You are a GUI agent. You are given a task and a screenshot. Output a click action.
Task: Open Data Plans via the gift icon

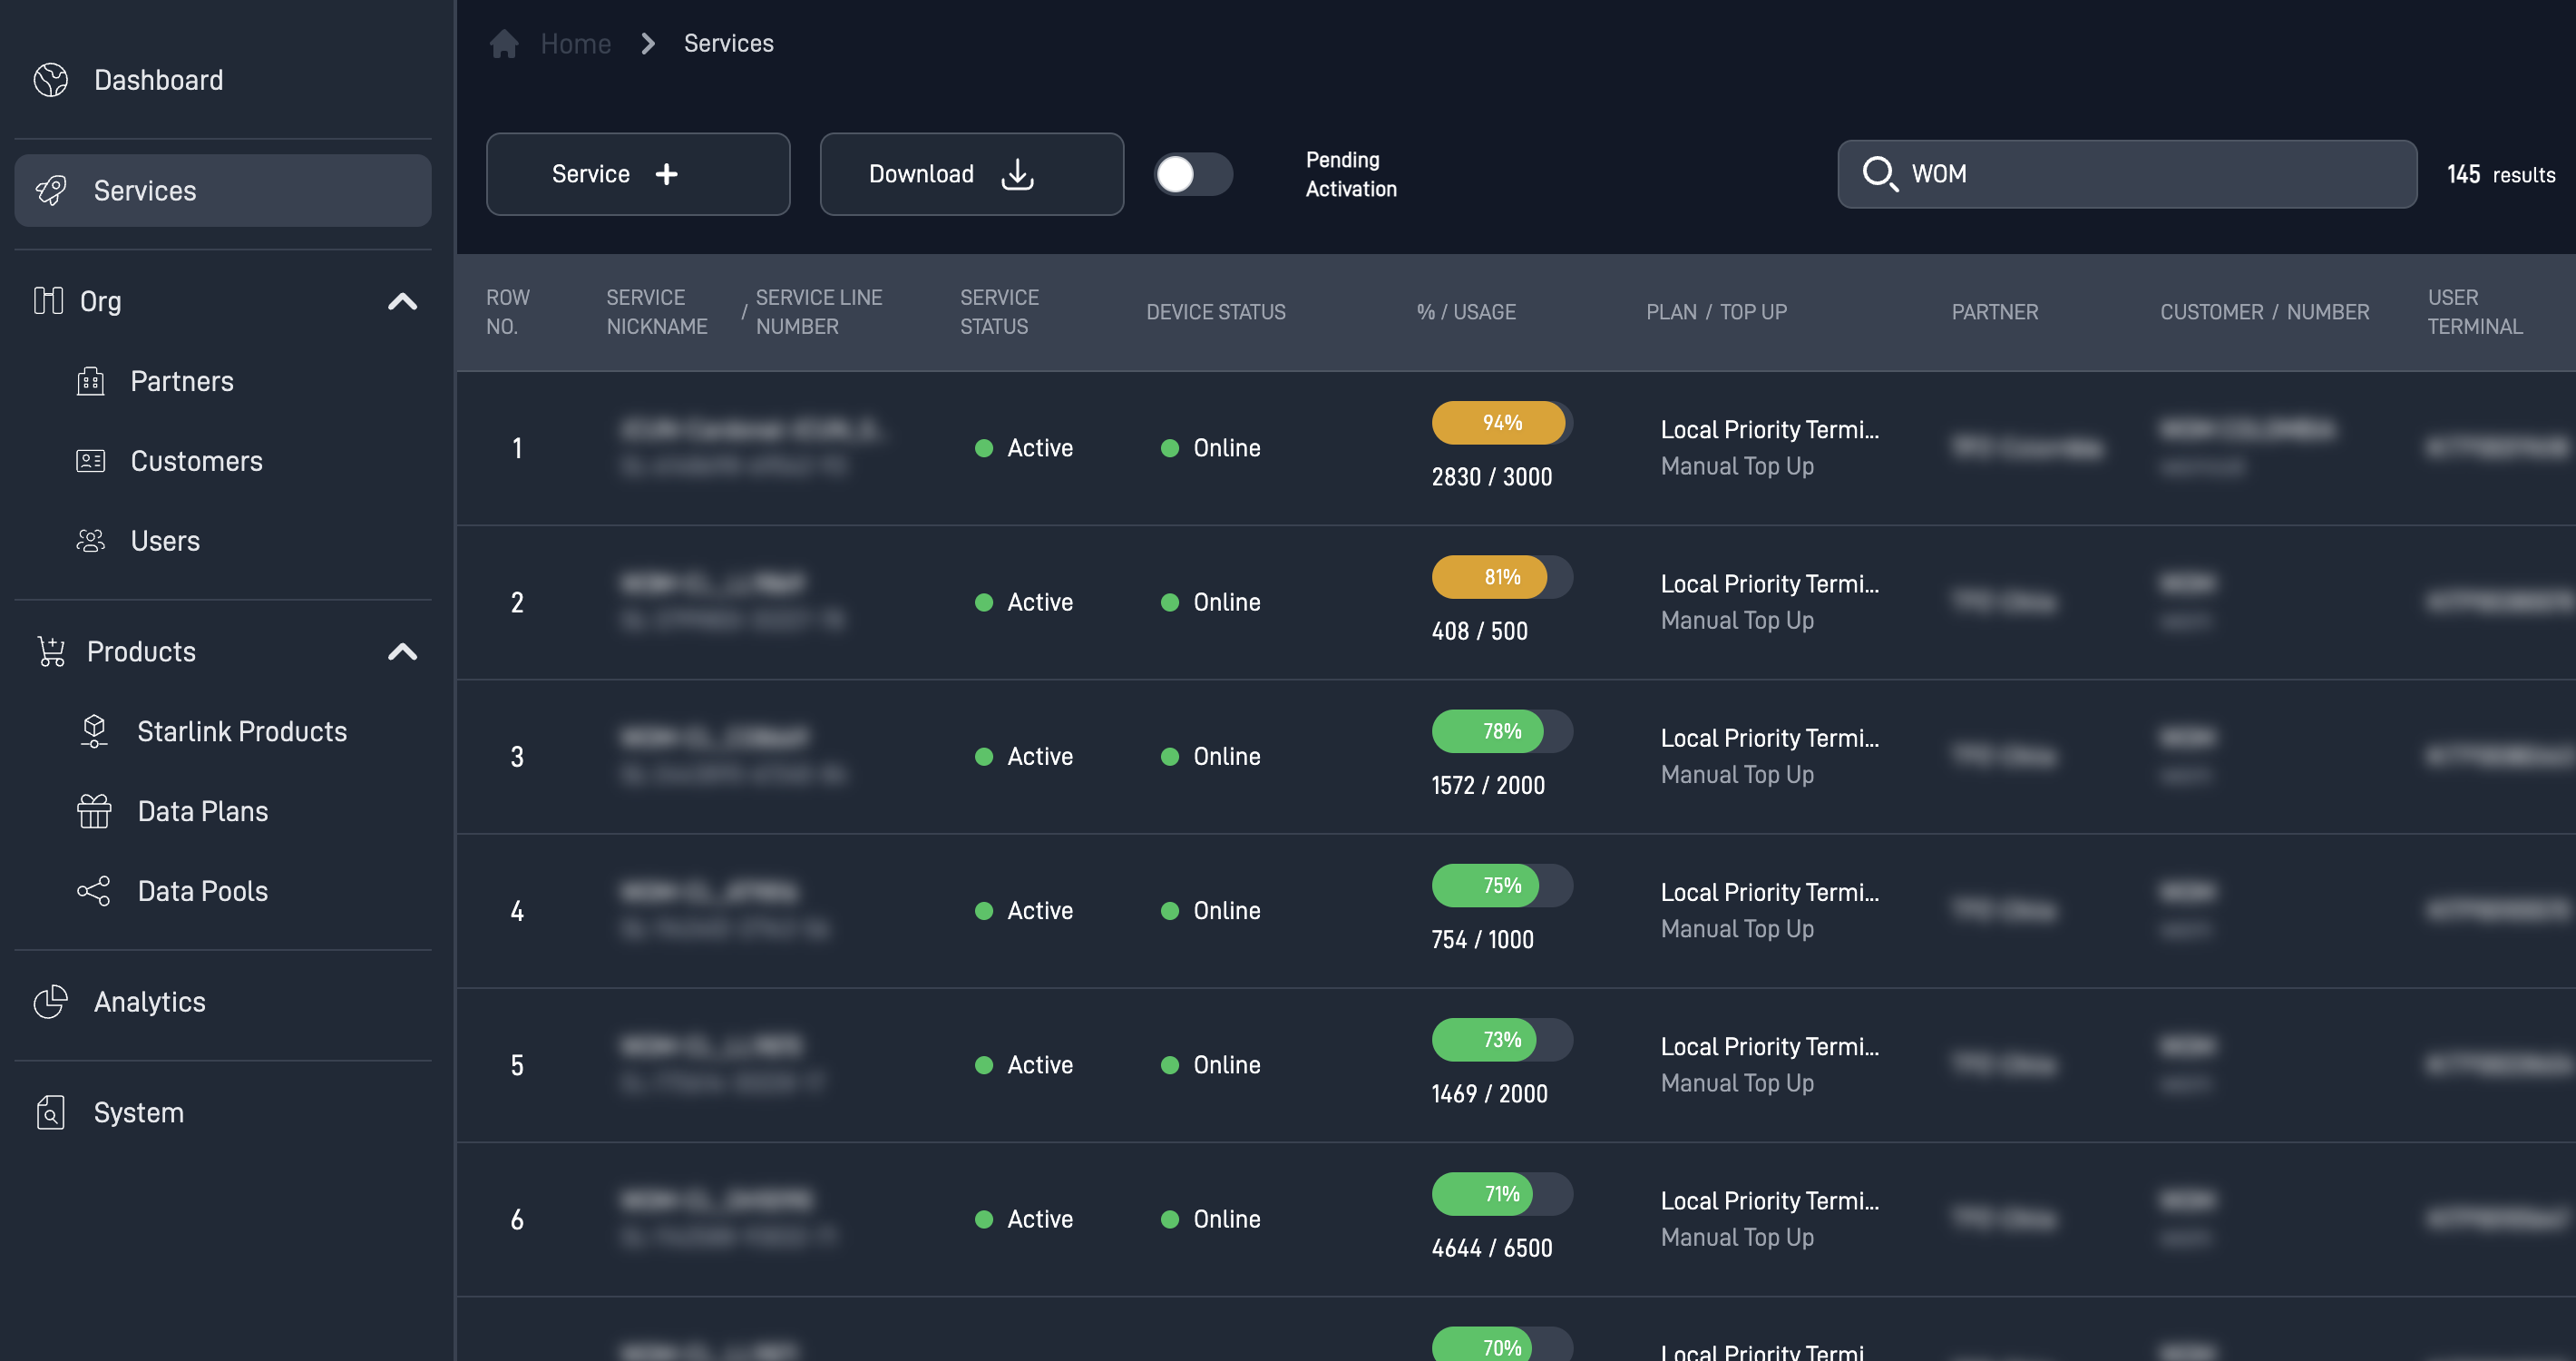(x=93, y=811)
